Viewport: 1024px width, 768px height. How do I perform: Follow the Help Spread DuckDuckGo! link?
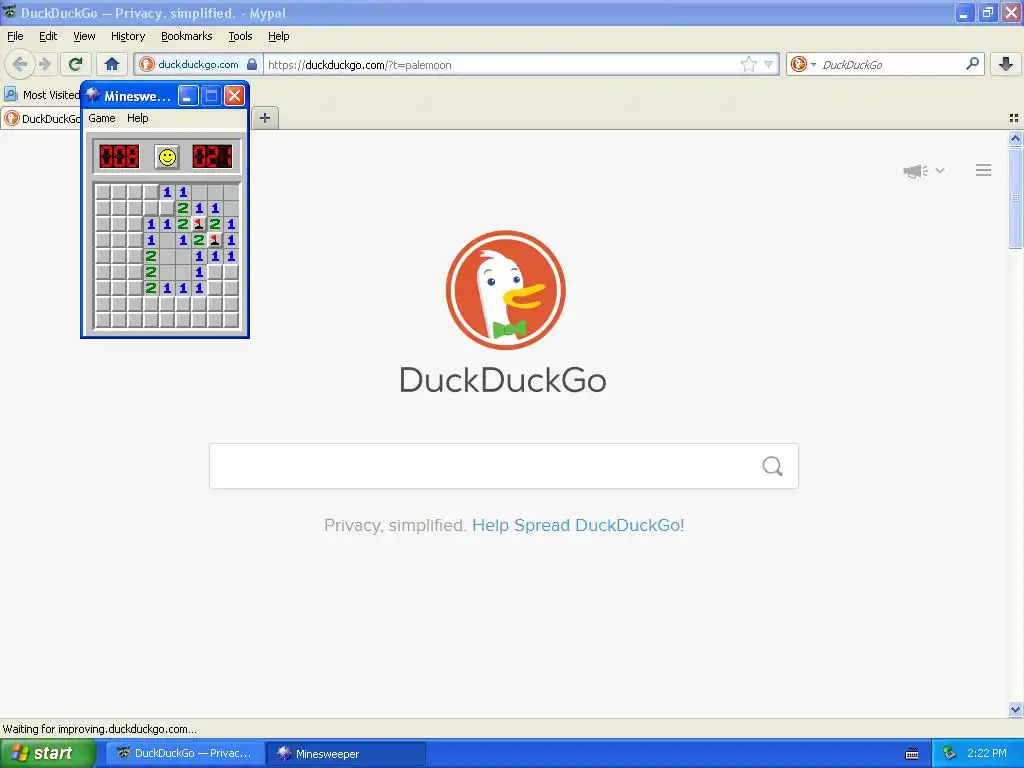(578, 525)
